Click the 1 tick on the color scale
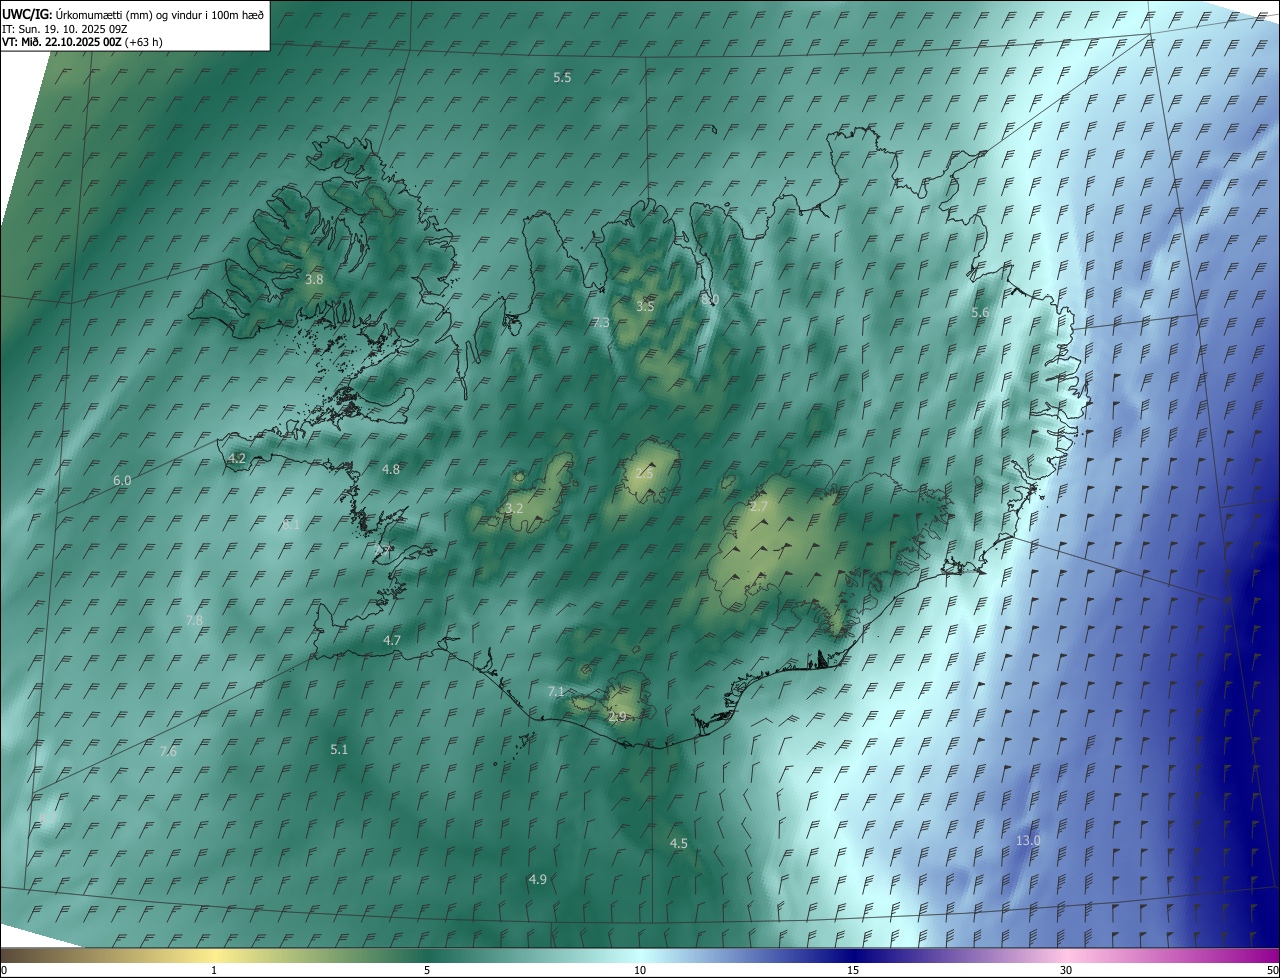Screen dimensions: 1280x978 (214, 970)
